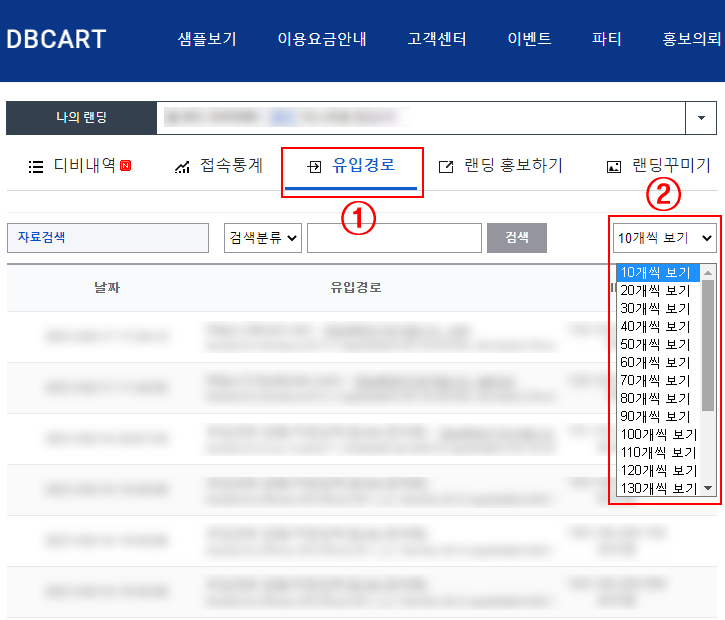Open 이용요금안내 in the top menu
The image size is (725, 620).
click(x=322, y=40)
